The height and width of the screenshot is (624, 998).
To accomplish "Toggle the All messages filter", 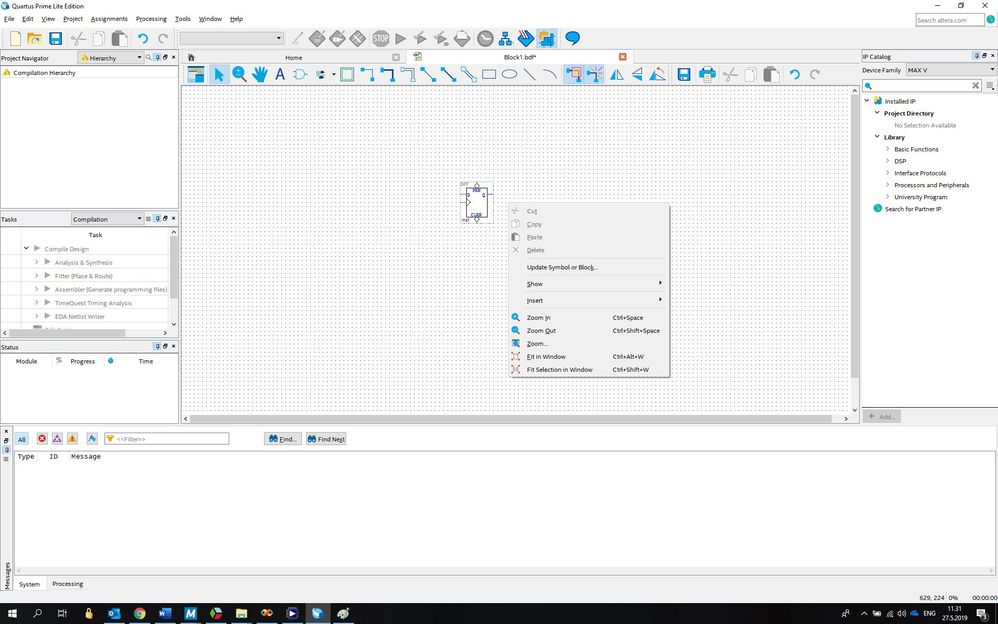I will pyautogui.click(x=21, y=438).
